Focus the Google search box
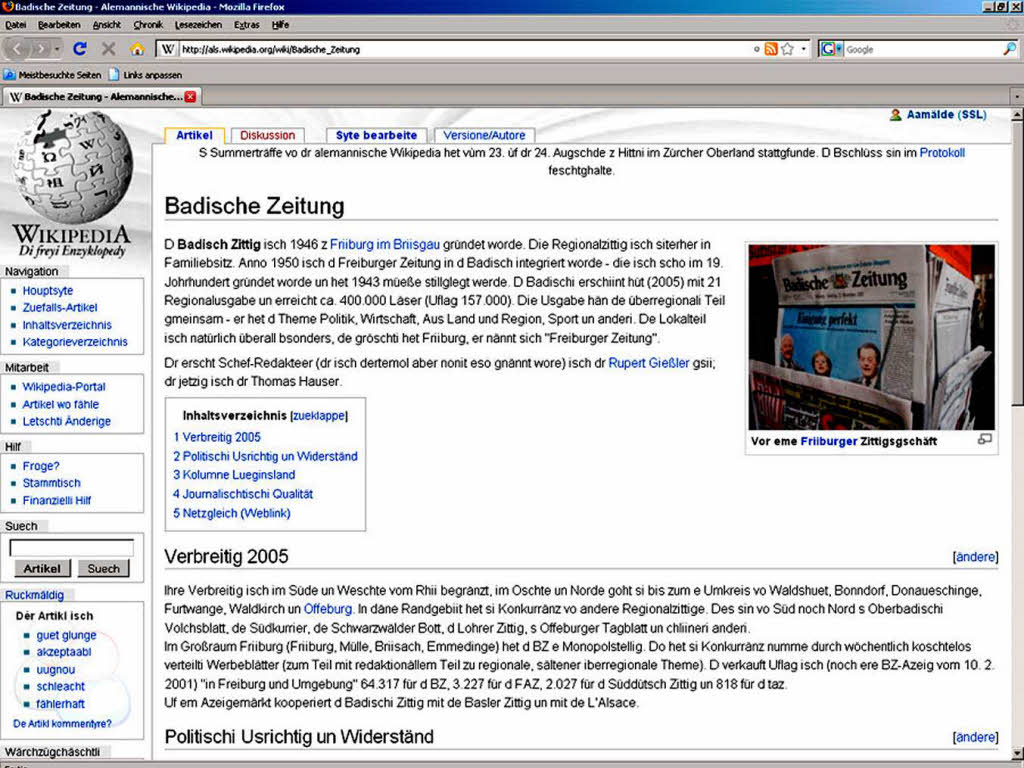1024x768 pixels. point(922,49)
